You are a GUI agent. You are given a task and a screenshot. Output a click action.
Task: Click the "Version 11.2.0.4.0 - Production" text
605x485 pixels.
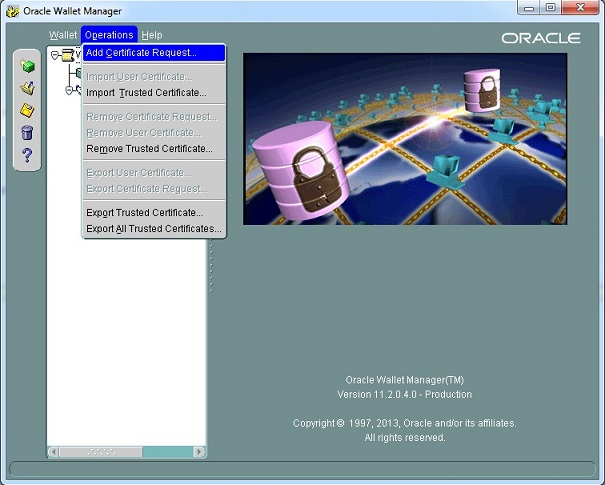click(x=404, y=394)
